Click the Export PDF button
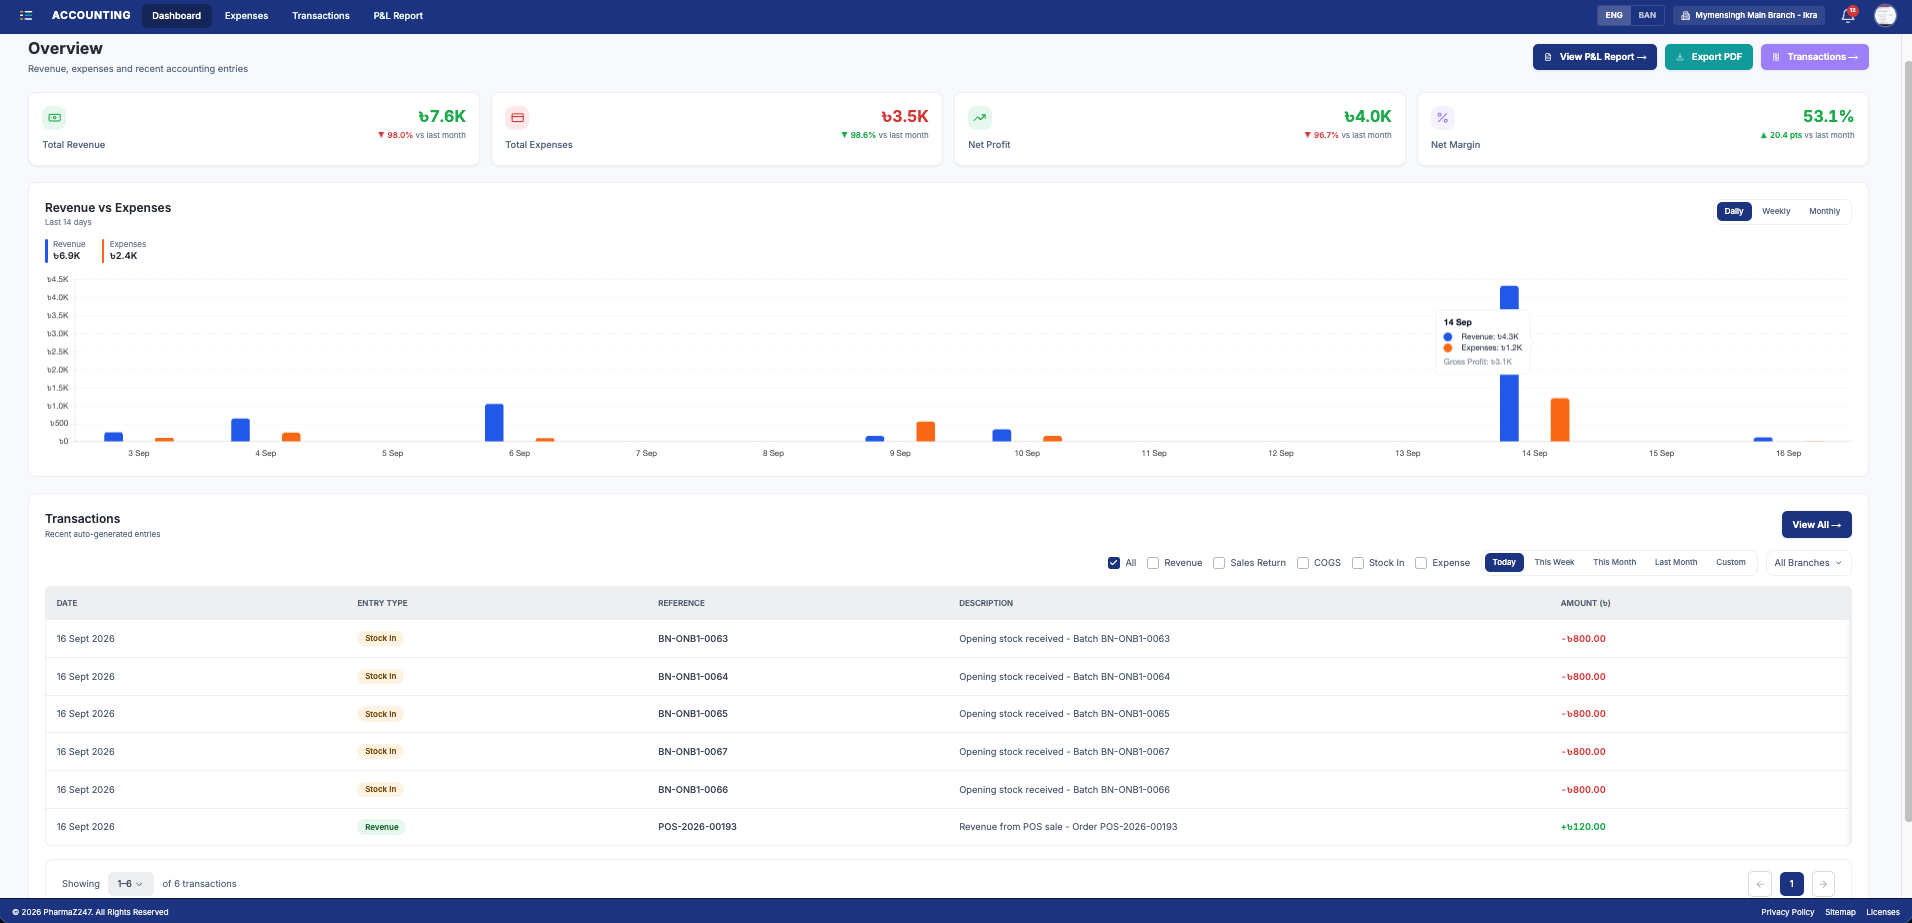 1709,57
